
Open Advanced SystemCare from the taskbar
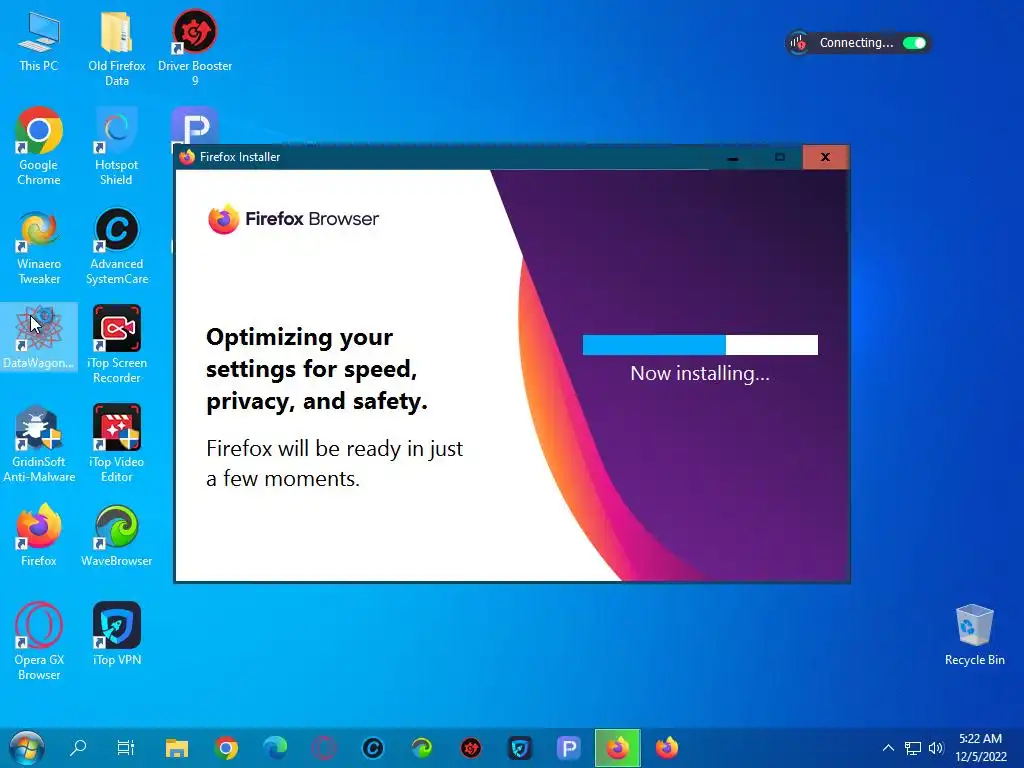[x=373, y=748]
